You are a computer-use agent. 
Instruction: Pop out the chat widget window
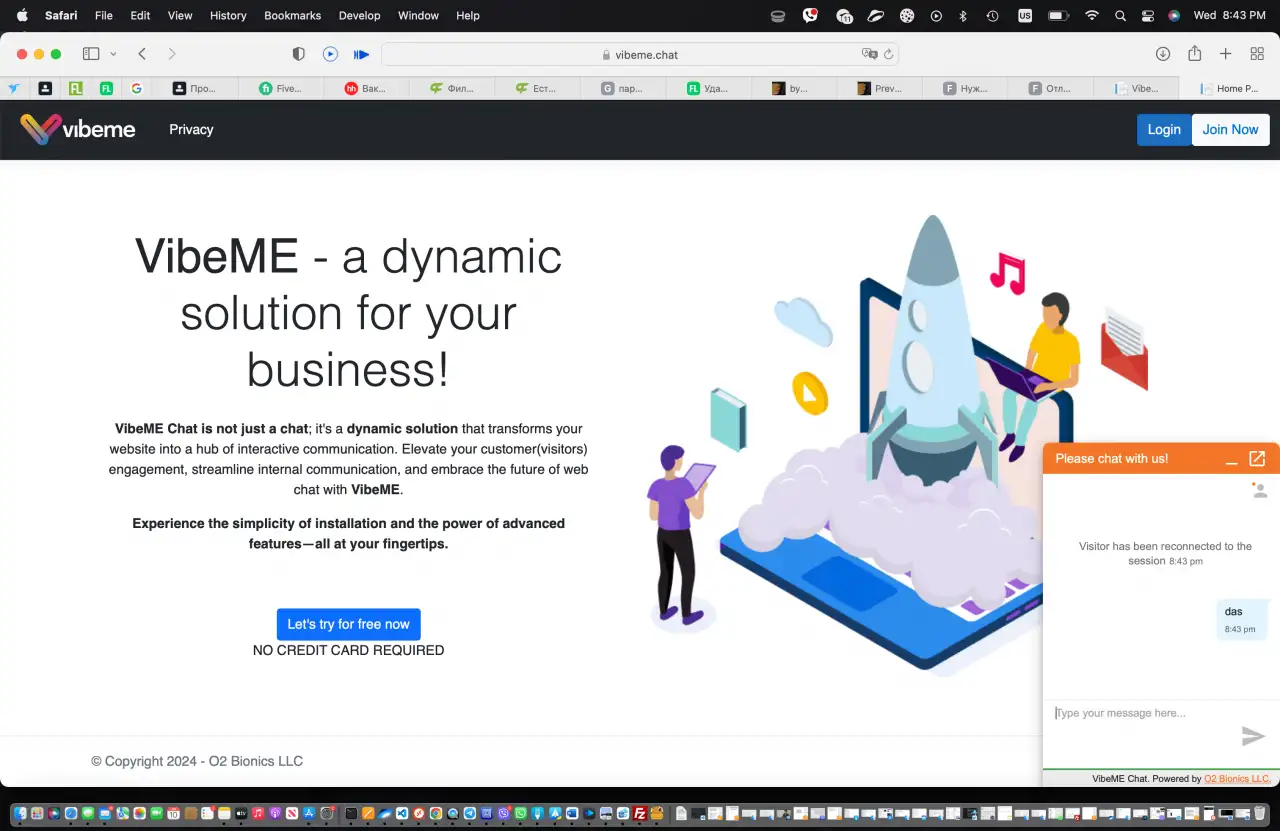pyautogui.click(x=1257, y=458)
